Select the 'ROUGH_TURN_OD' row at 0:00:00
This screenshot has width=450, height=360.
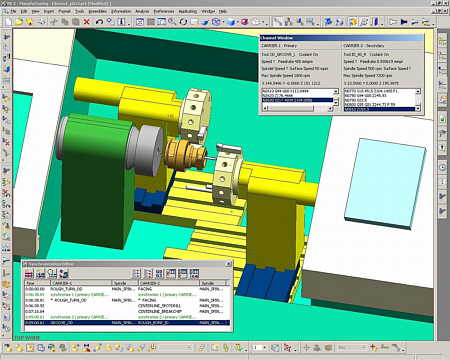pos(127,289)
